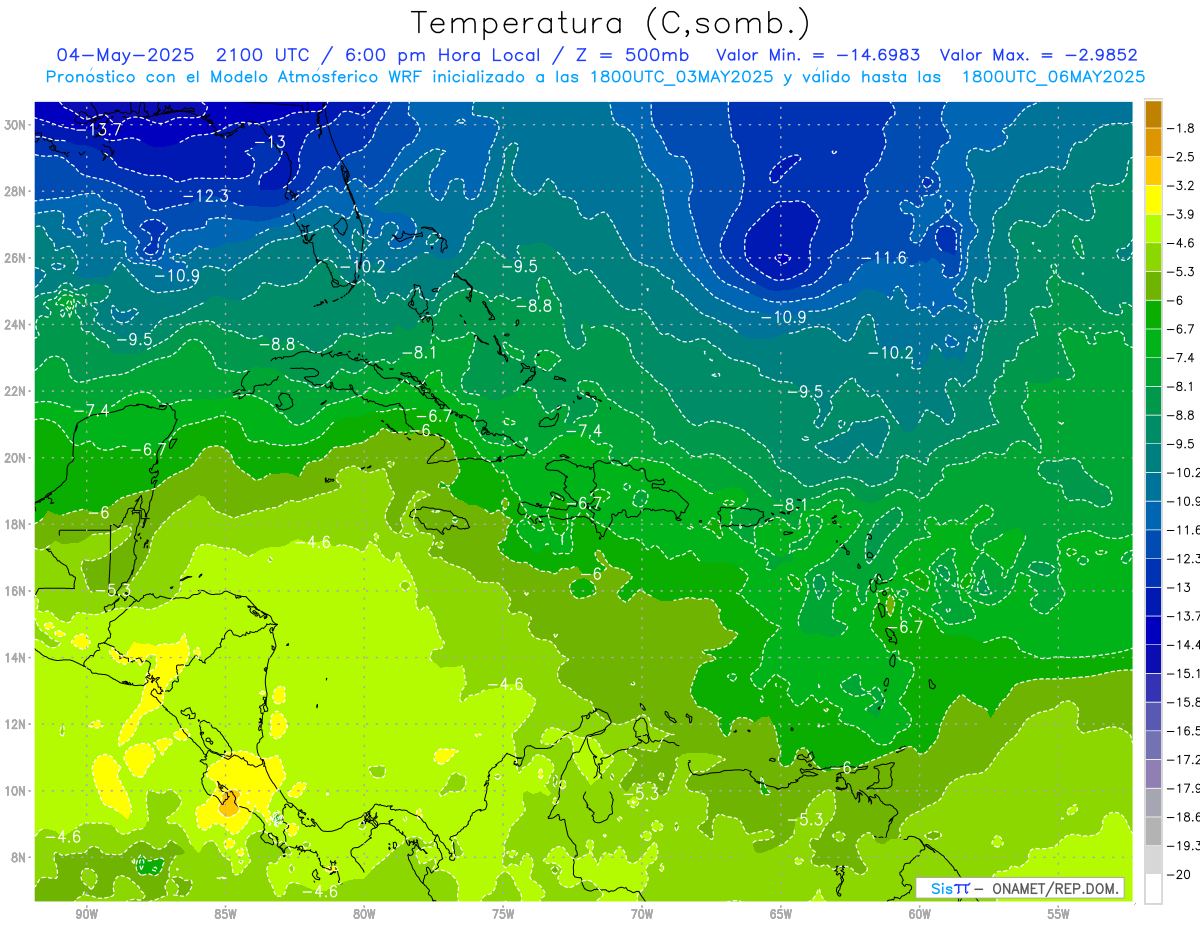
Task: Click the dark orange swatch atop the legend
Action: 1153,114
